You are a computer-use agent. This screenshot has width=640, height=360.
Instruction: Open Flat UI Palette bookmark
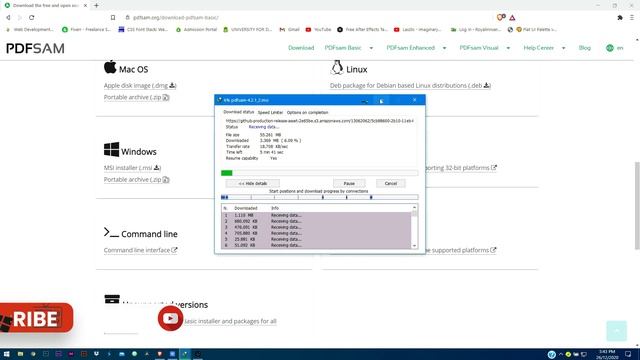coord(536,29)
